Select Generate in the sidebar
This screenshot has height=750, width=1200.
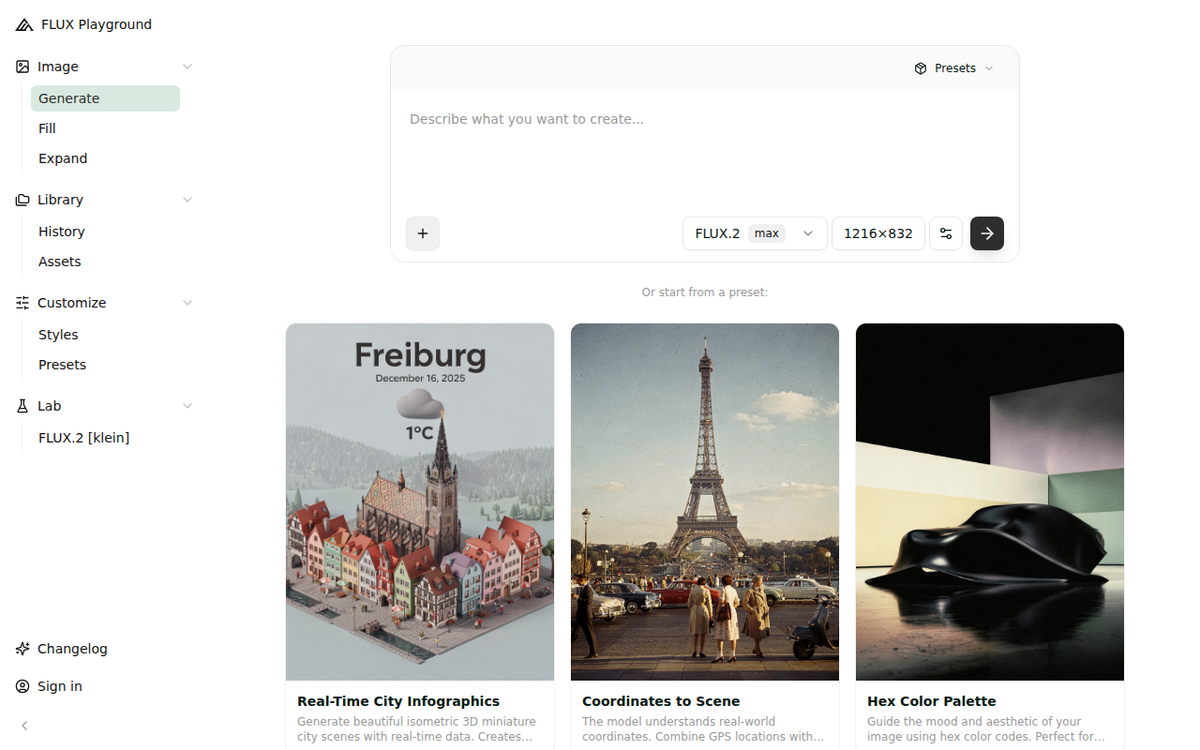click(105, 98)
